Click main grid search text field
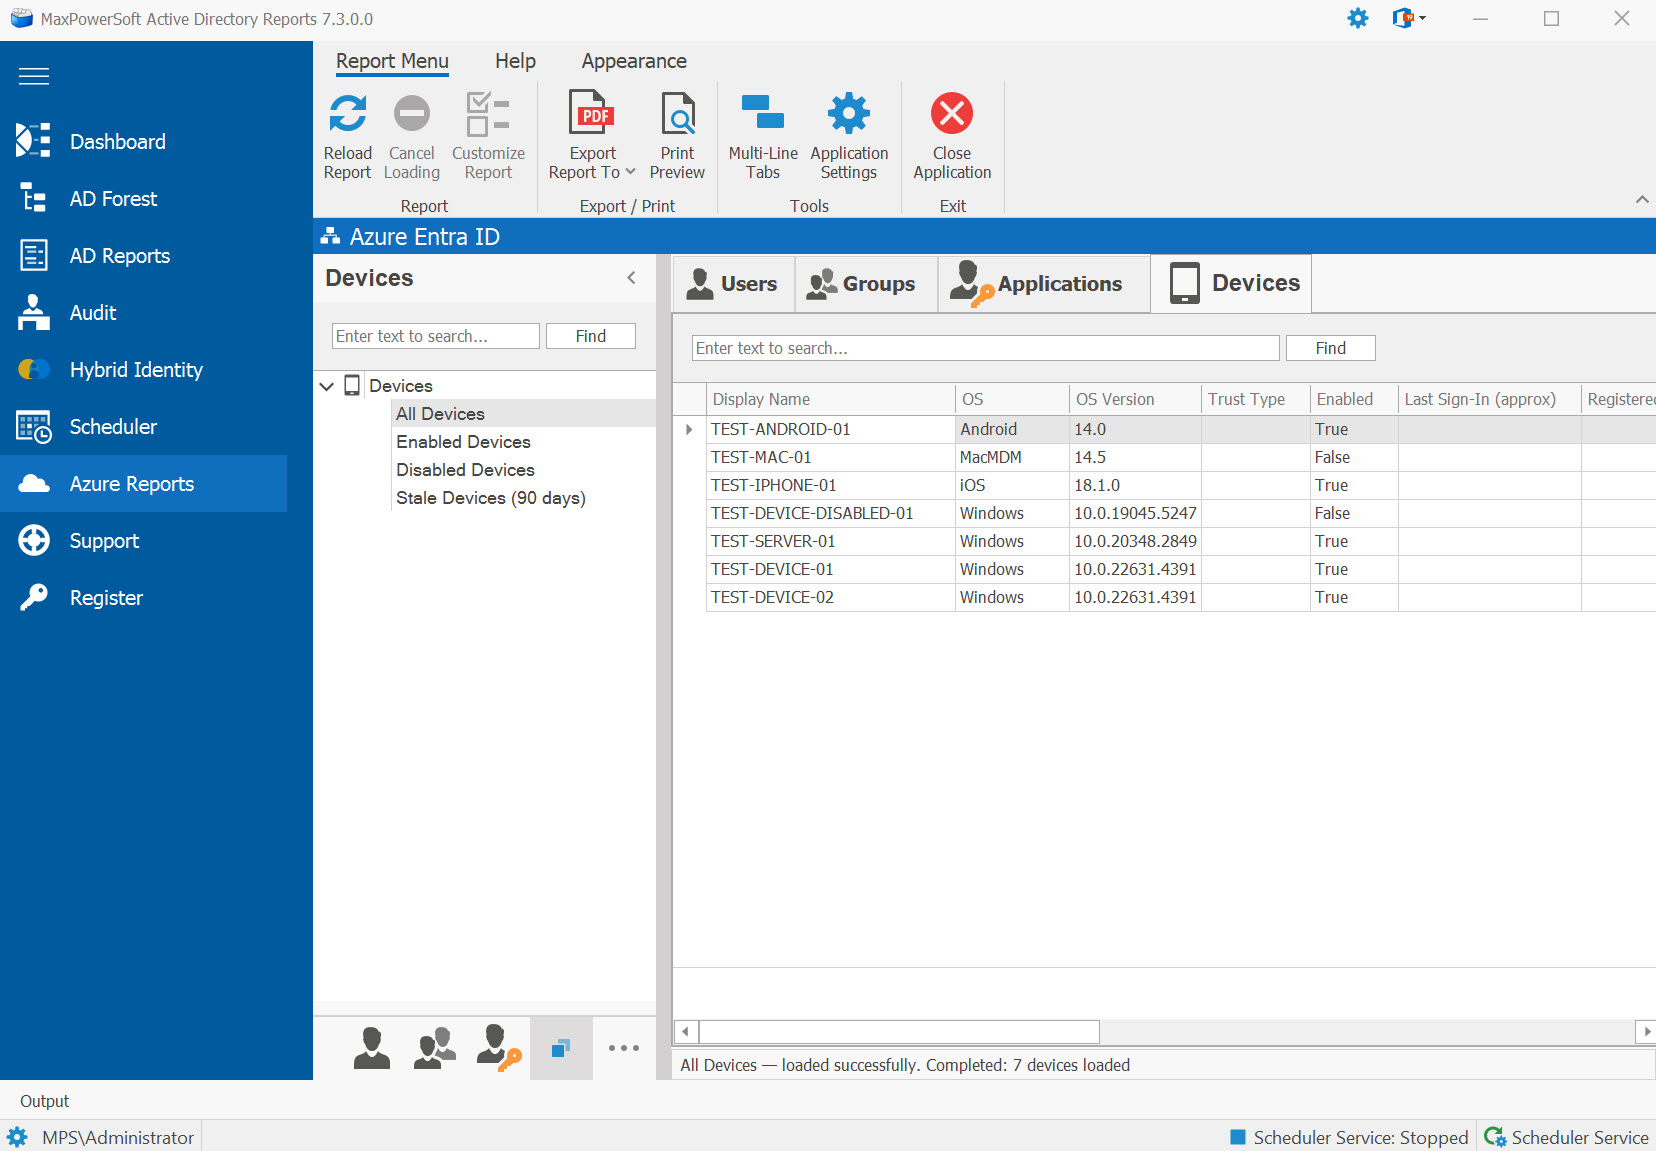Screen dimensions: 1656x1151 [x=986, y=348]
